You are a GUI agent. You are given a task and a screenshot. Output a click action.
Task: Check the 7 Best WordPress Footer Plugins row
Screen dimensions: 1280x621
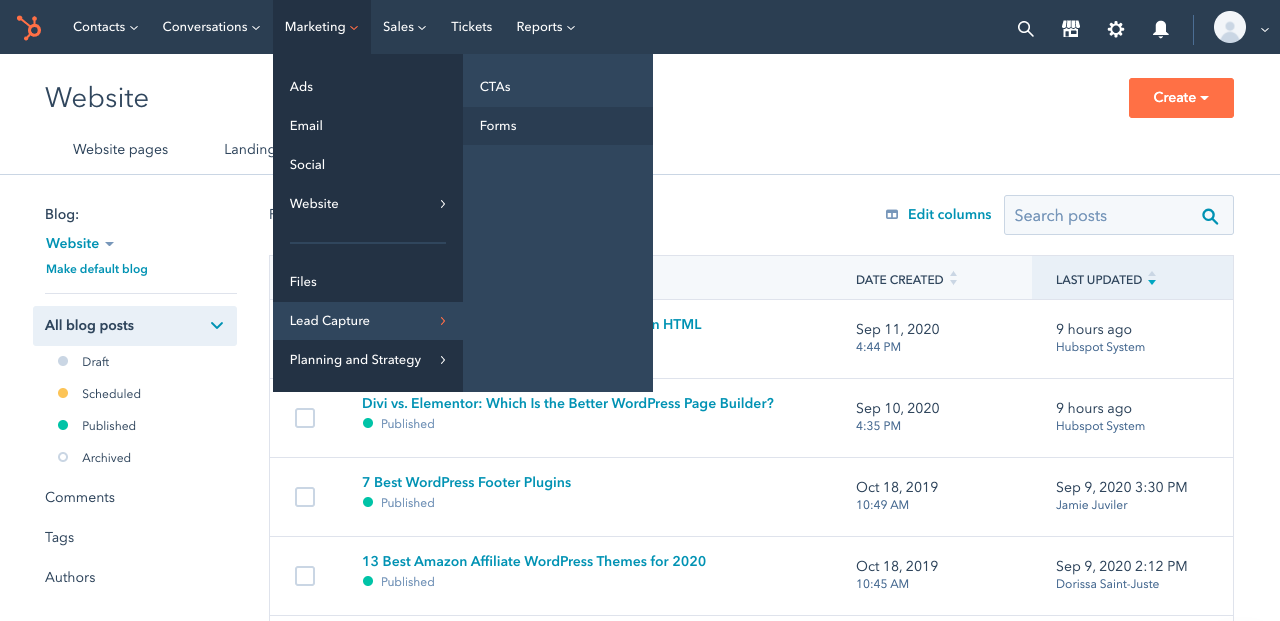pyautogui.click(x=305, y=496)
